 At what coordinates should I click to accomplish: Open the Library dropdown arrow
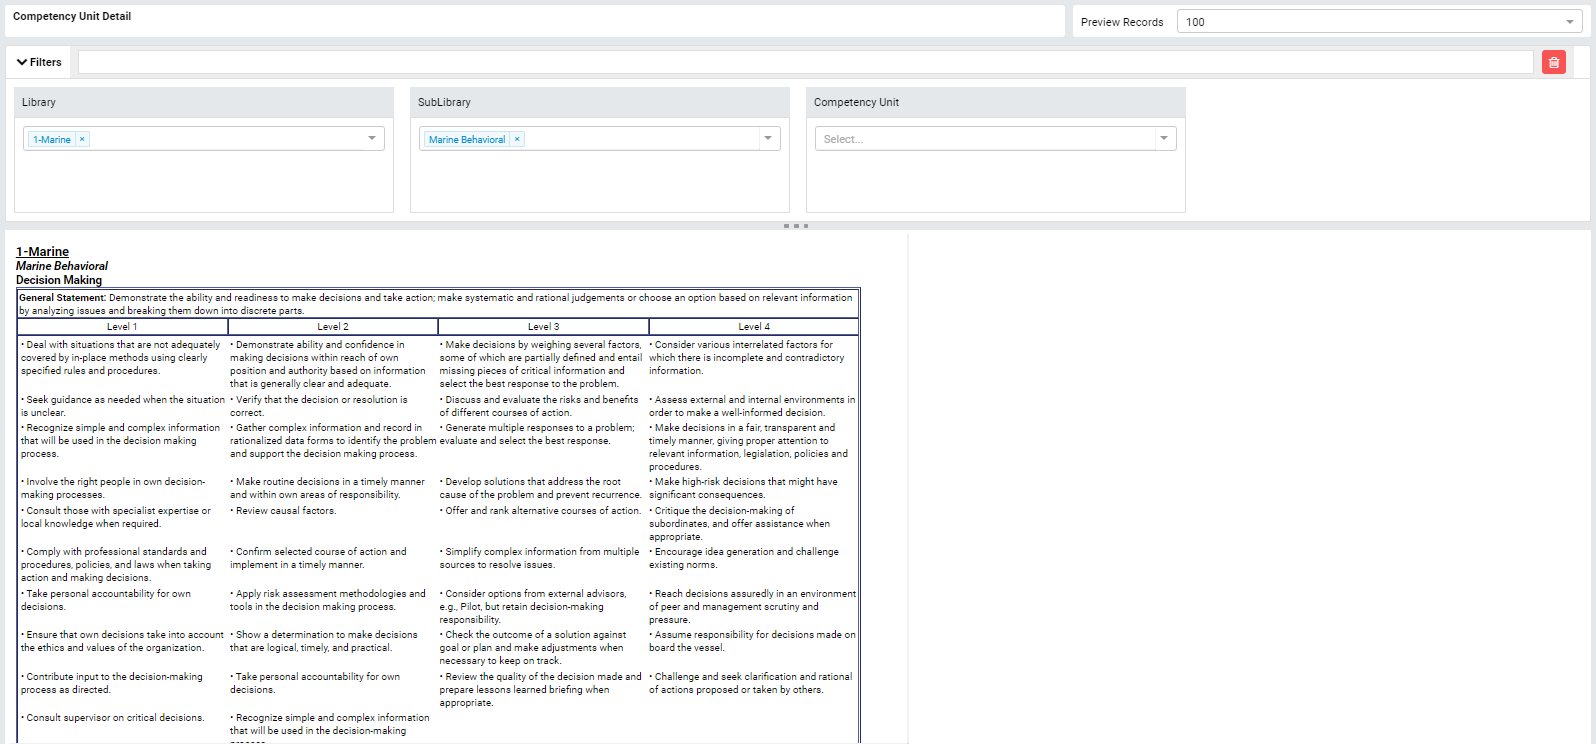click(372, 139)
